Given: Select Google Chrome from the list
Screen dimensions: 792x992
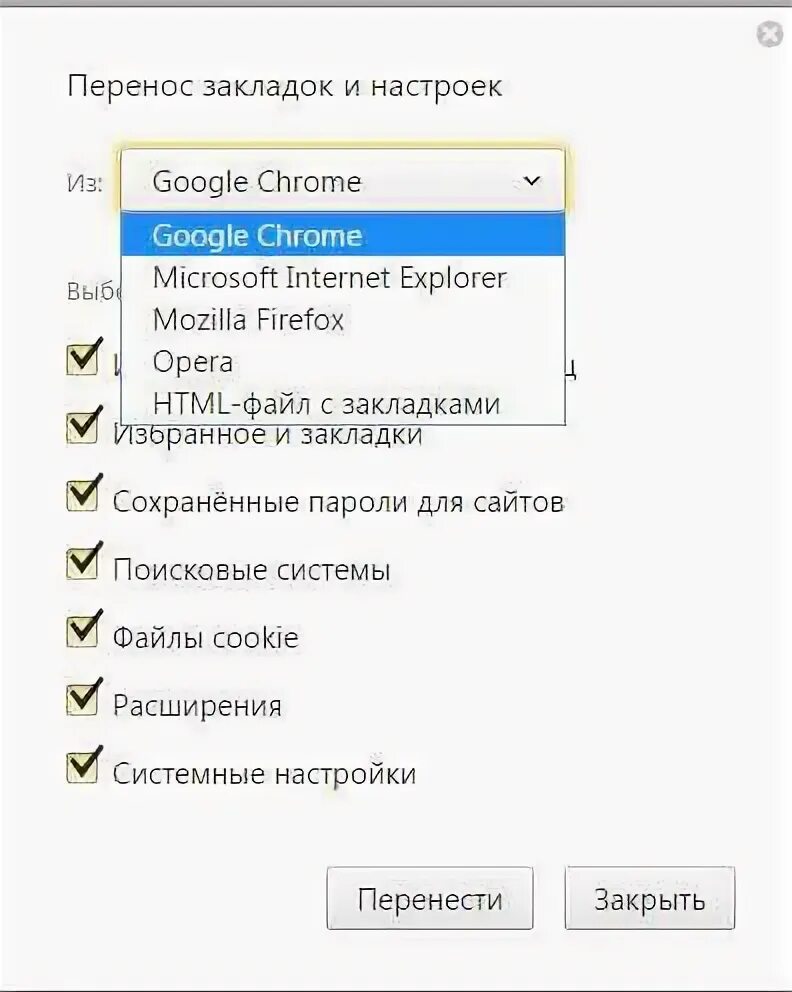Looking at the screenshot, I should coord(342,235).
